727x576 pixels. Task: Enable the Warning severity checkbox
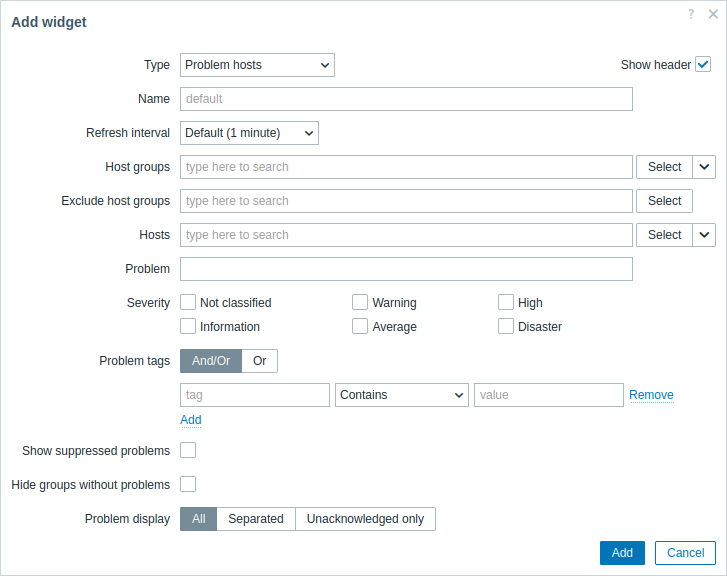(360, 302)
